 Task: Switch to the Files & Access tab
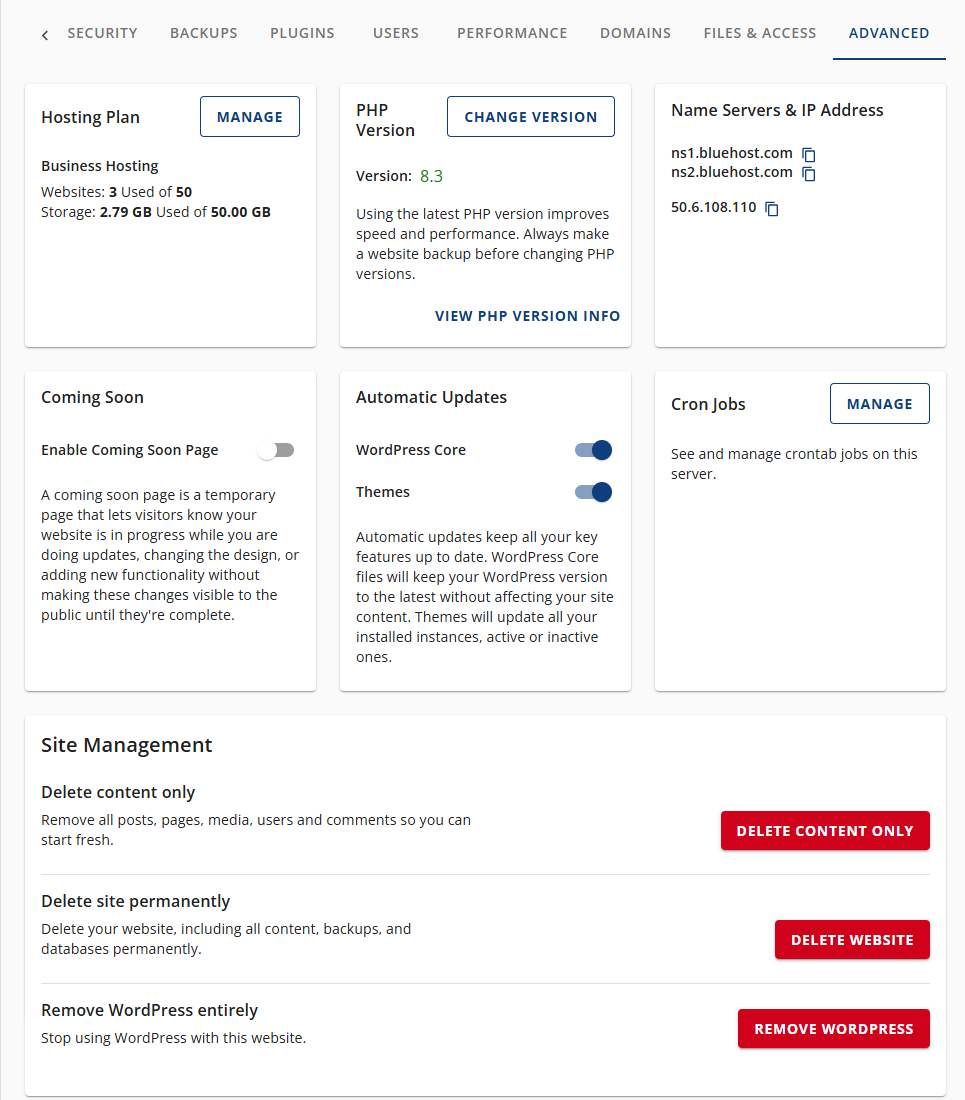pos(759,33)
